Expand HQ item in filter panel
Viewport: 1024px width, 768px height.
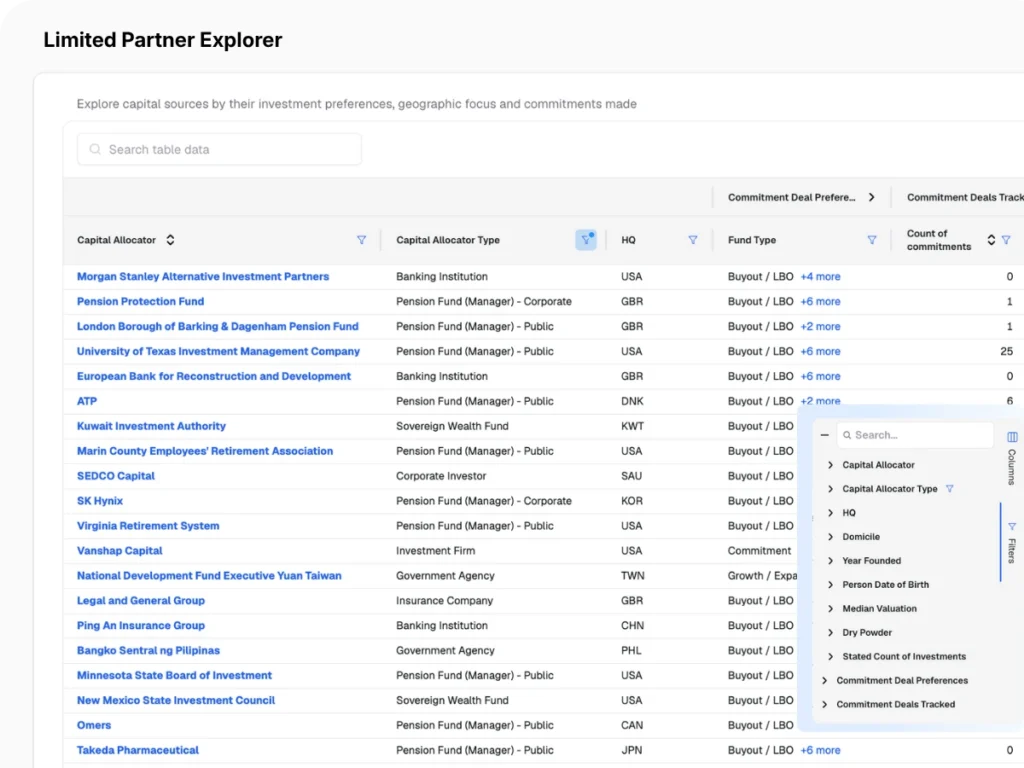830,513
